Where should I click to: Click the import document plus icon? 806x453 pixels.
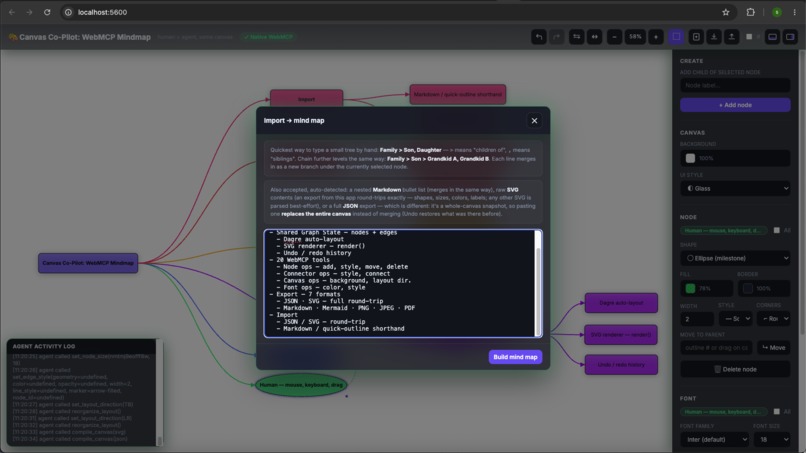pyautogui.click(x=696, y=37)
